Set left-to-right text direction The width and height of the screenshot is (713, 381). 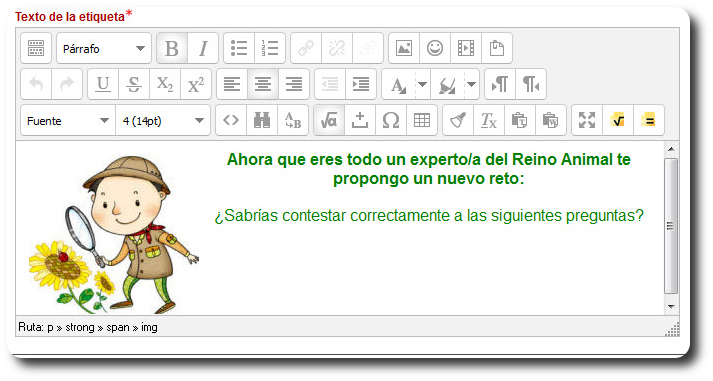pos(500,84)
